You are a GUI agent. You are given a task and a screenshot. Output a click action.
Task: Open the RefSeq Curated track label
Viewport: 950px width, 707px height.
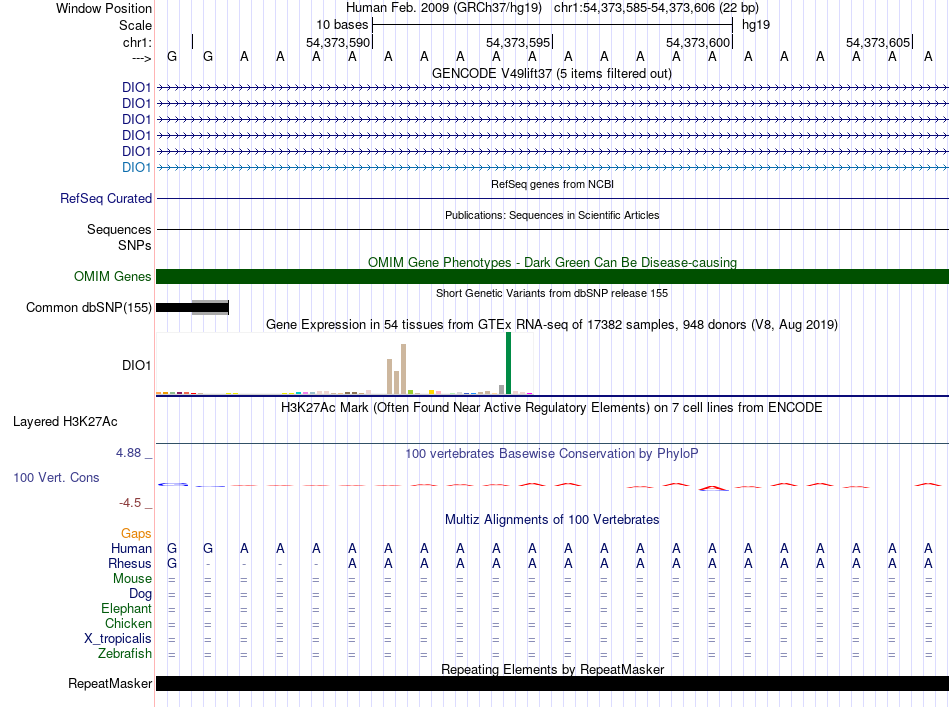tap(106, 199)
